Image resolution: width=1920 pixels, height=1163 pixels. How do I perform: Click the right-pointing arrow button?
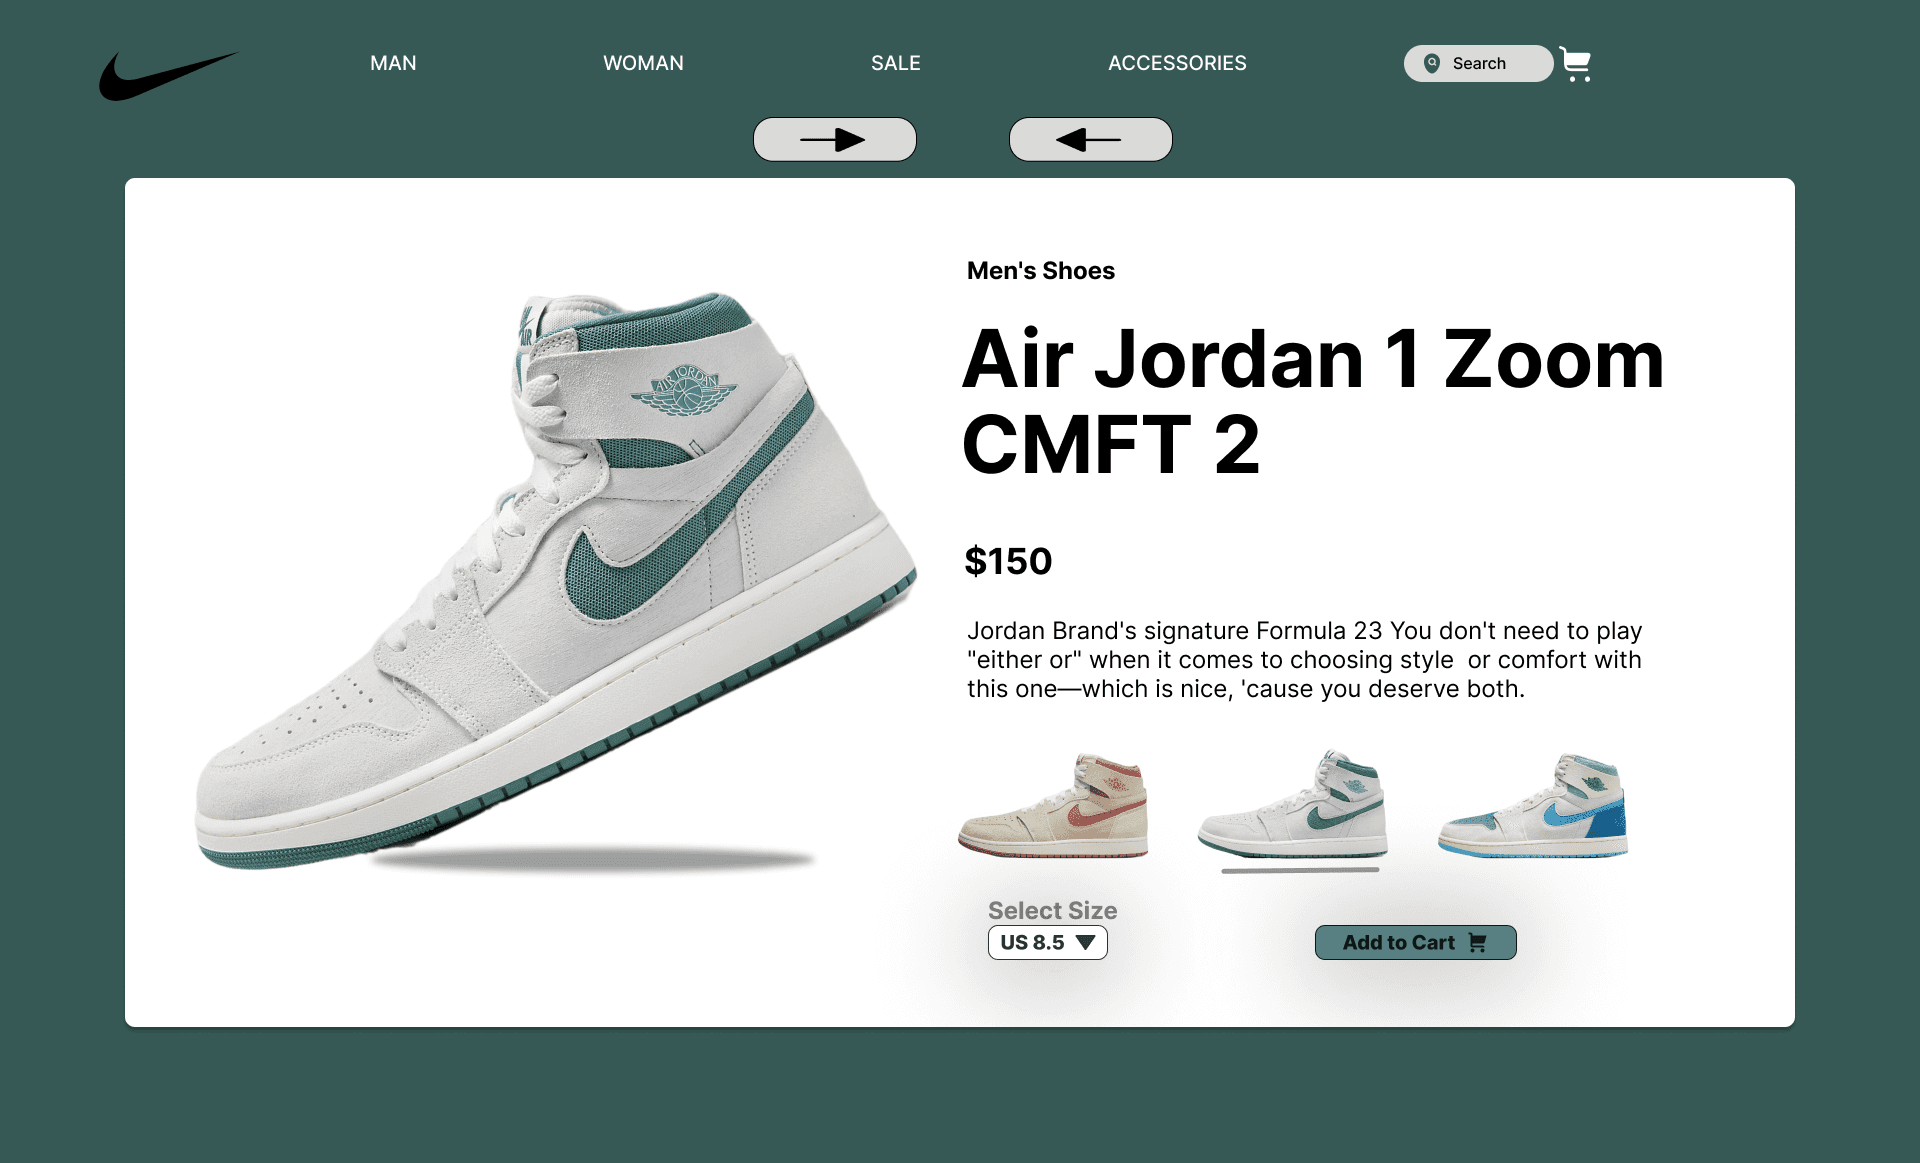pos(835,139)
